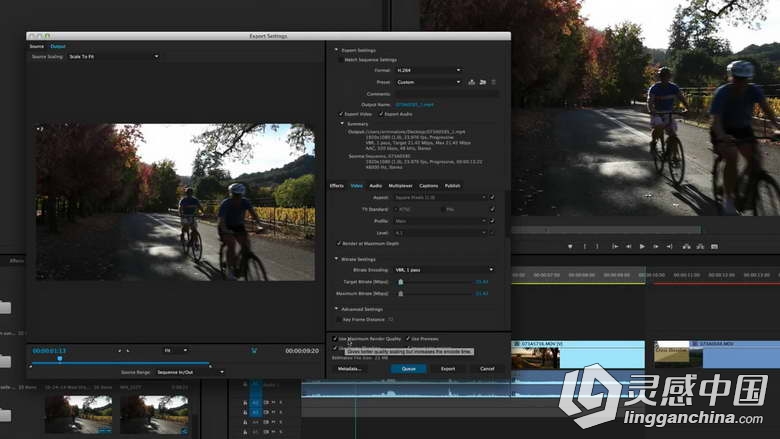Click the Queue button
780x439 pixels.
[x=408, y=369]
